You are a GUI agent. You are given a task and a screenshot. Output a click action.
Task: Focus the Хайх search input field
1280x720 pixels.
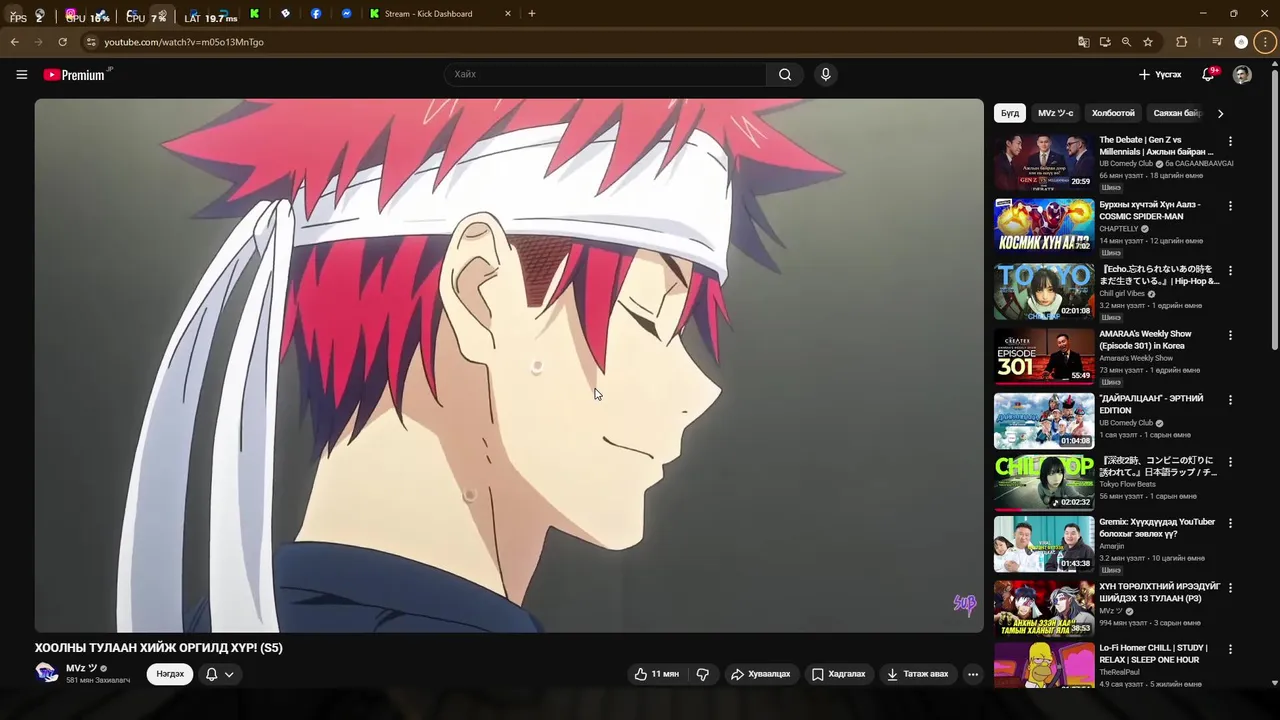tap(605, 74)
